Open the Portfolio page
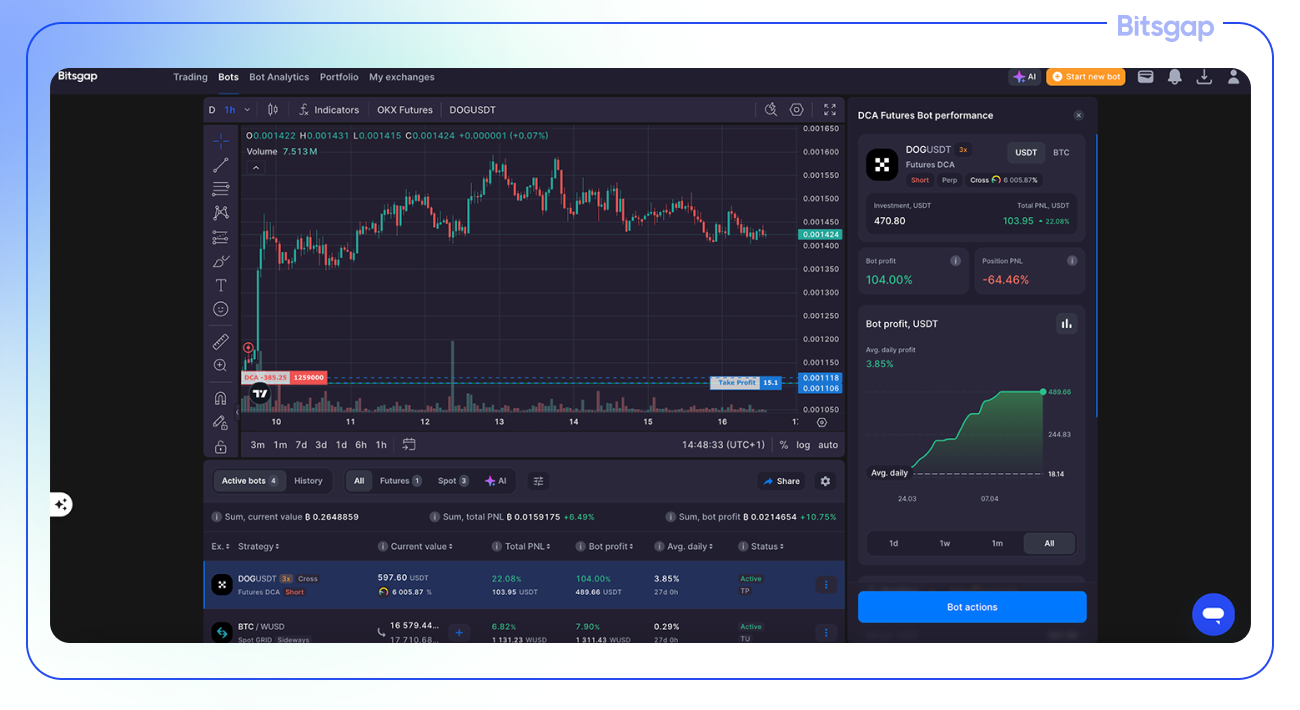 pos(339,77)
